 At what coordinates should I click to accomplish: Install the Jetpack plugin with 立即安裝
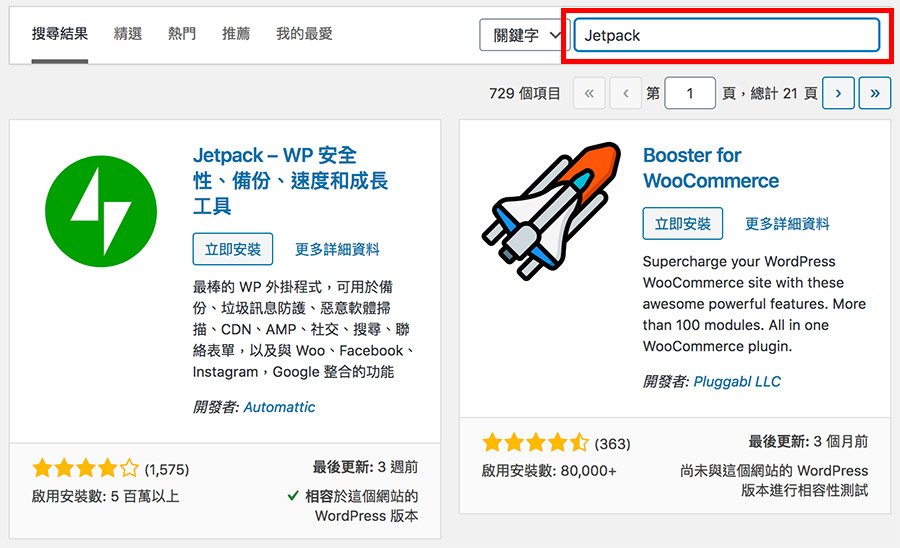[x=232, y=249]
